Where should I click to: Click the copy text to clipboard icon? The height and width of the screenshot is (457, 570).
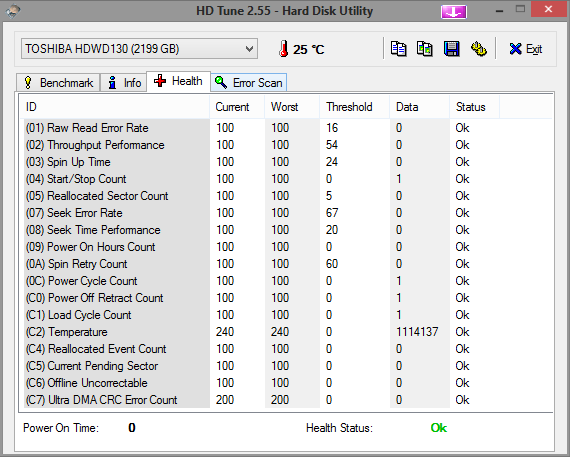point(398,49)
